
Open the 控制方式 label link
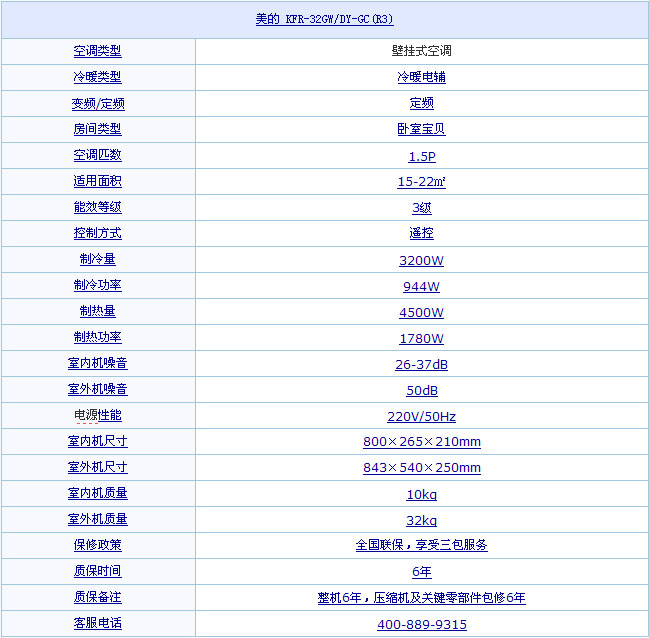pos(98,233)
